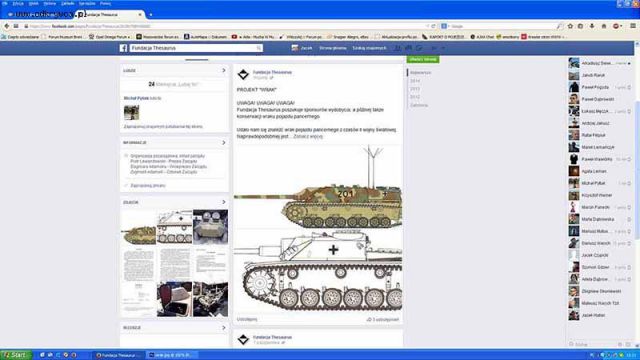
Task: Open Facebook friend requests icon
Action: 398,48
